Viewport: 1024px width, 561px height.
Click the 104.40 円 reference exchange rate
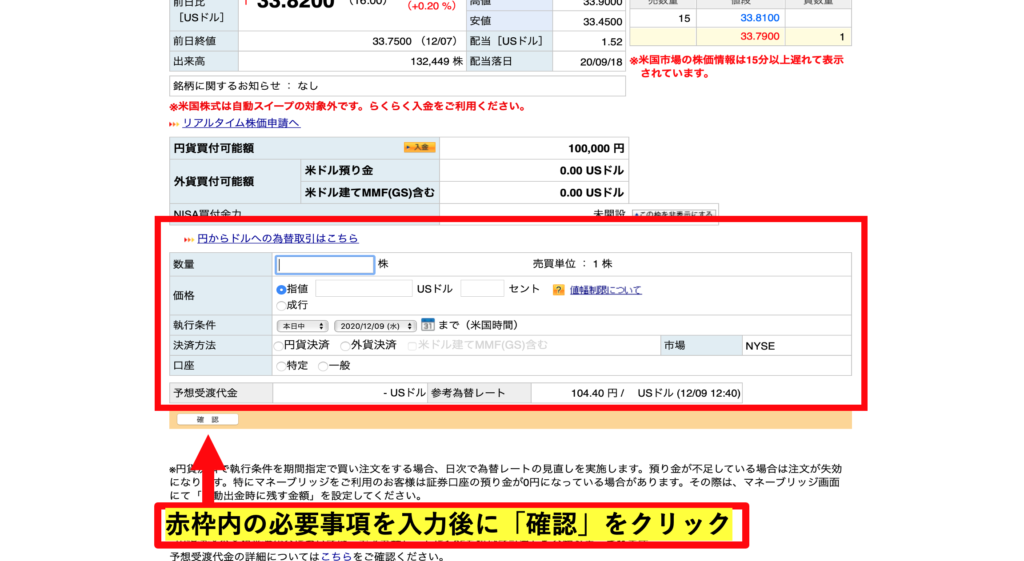pos(597,393)
